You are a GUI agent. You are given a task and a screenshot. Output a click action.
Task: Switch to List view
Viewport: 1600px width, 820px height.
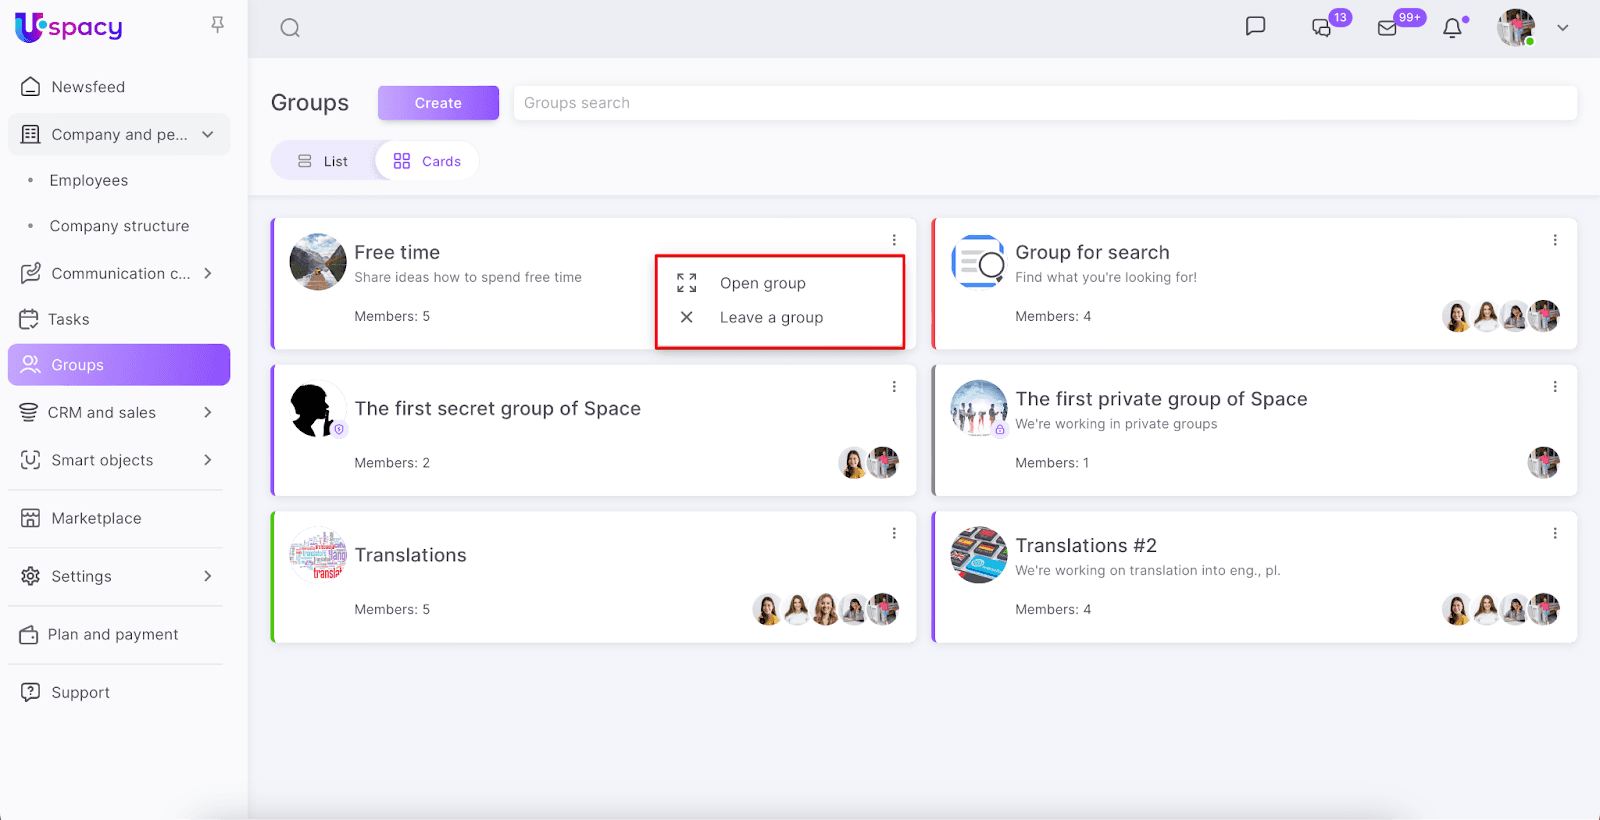coord(323,161)
